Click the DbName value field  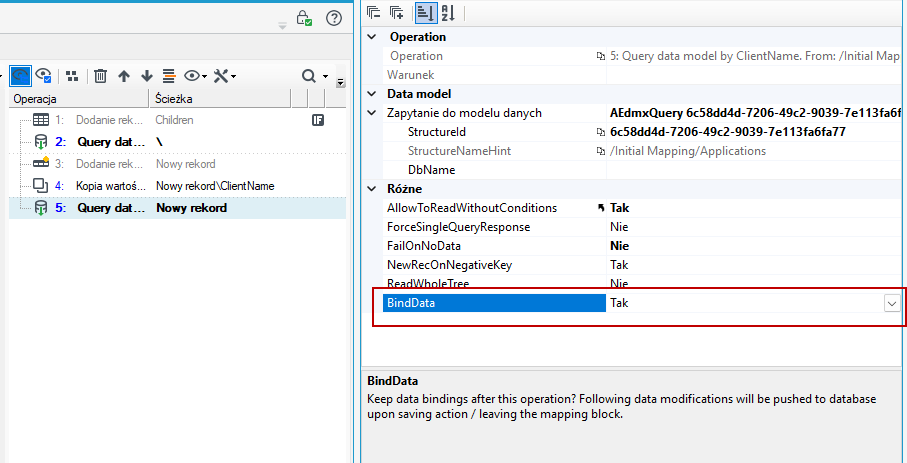point(755,170)
